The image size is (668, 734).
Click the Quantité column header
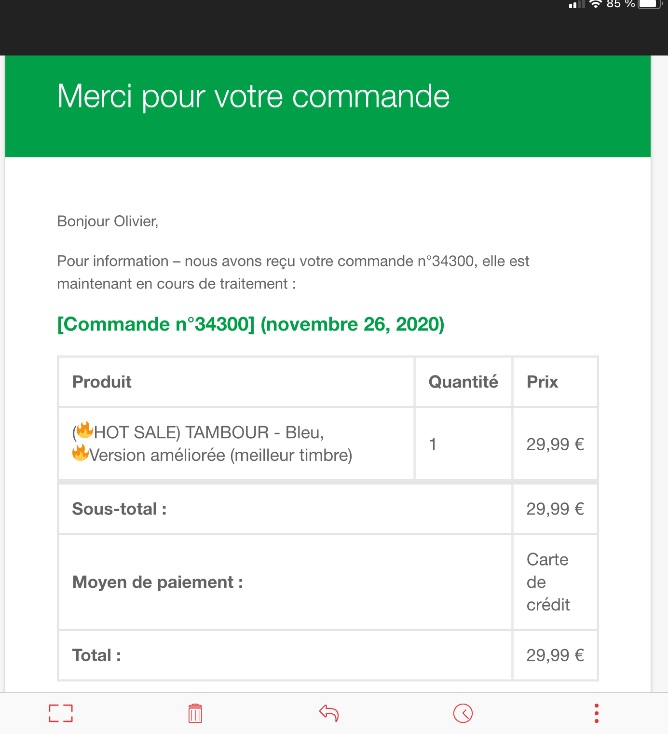click(463, 382)
